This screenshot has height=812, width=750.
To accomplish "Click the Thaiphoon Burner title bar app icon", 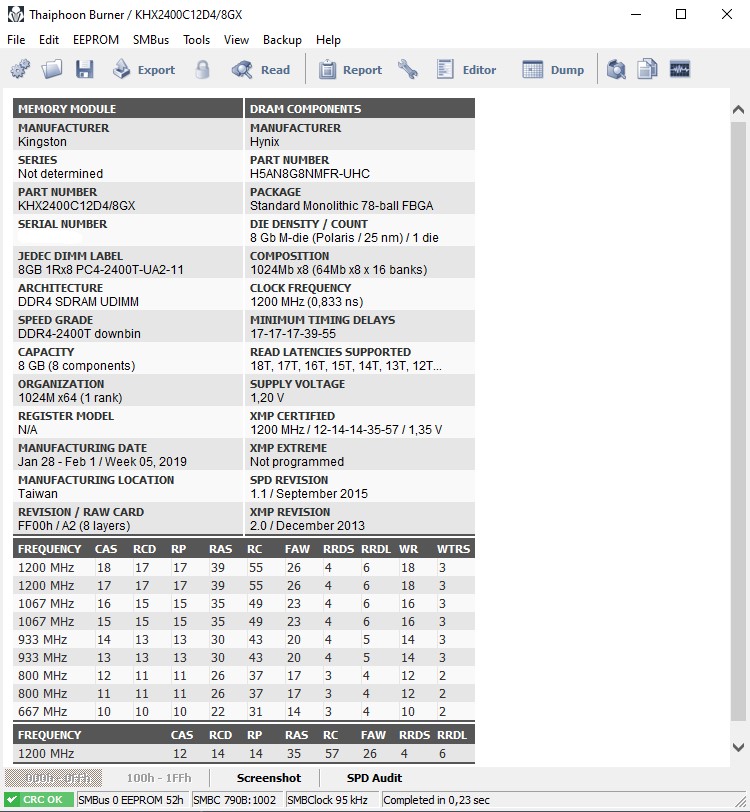I will point(16,14).
